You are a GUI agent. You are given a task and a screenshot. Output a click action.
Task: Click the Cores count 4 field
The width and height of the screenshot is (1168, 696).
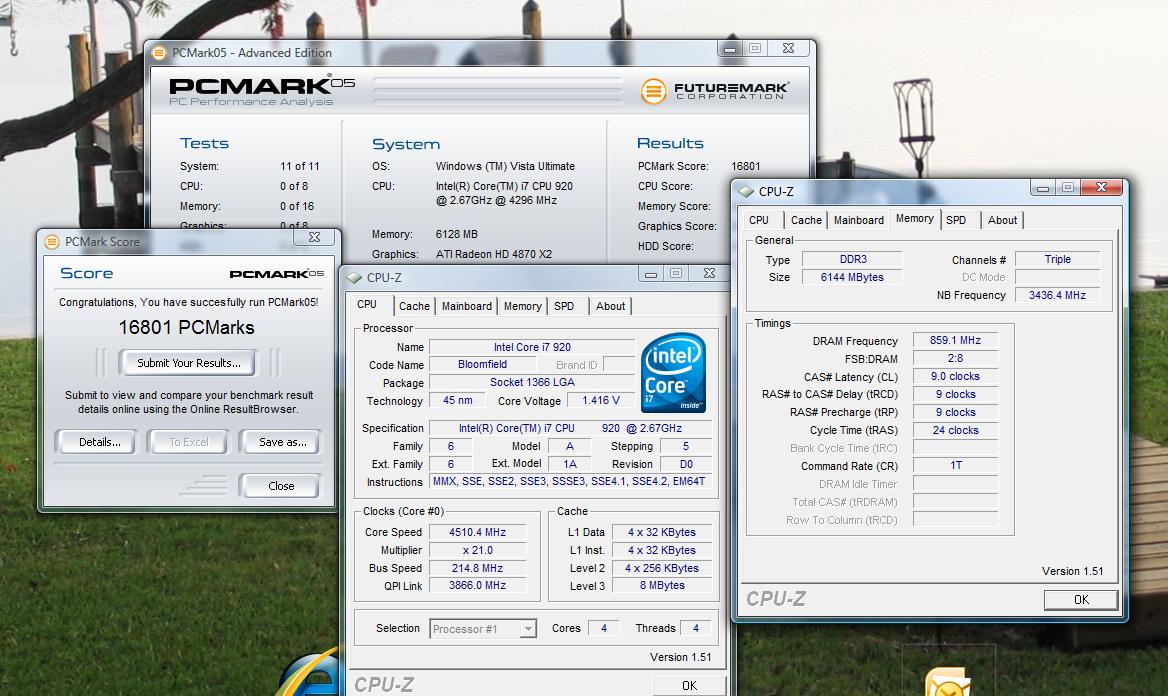click(603, 628)
